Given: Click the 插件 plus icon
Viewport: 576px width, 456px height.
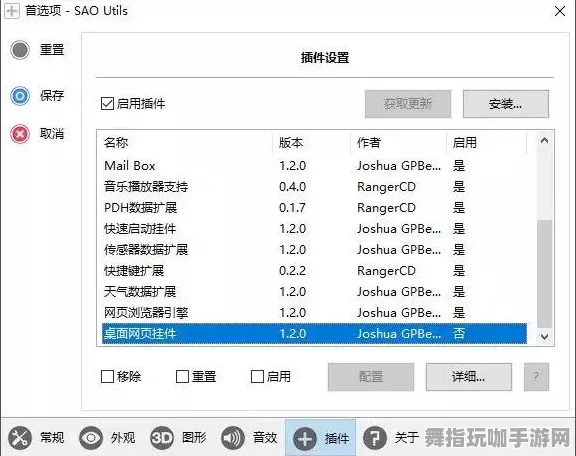Looking at the screenshot, I should tap(305, 438).
